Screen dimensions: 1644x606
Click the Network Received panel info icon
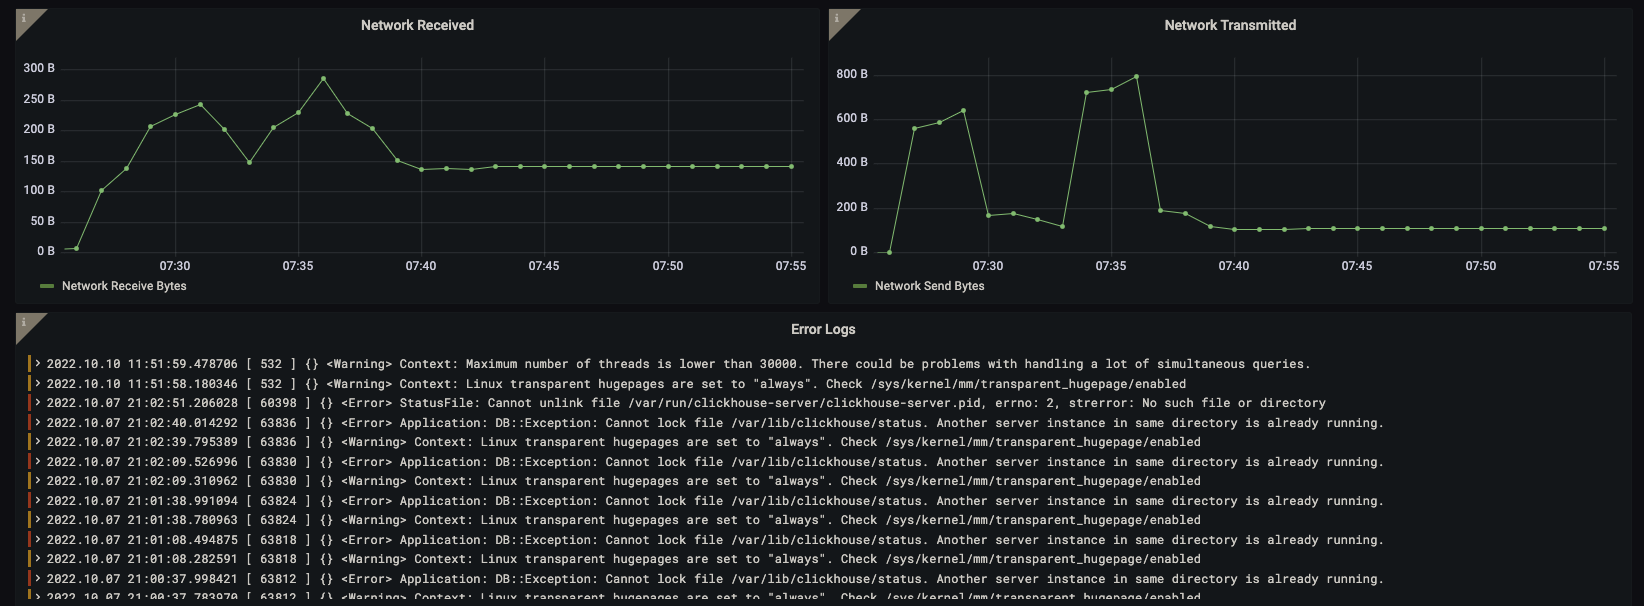24,19
